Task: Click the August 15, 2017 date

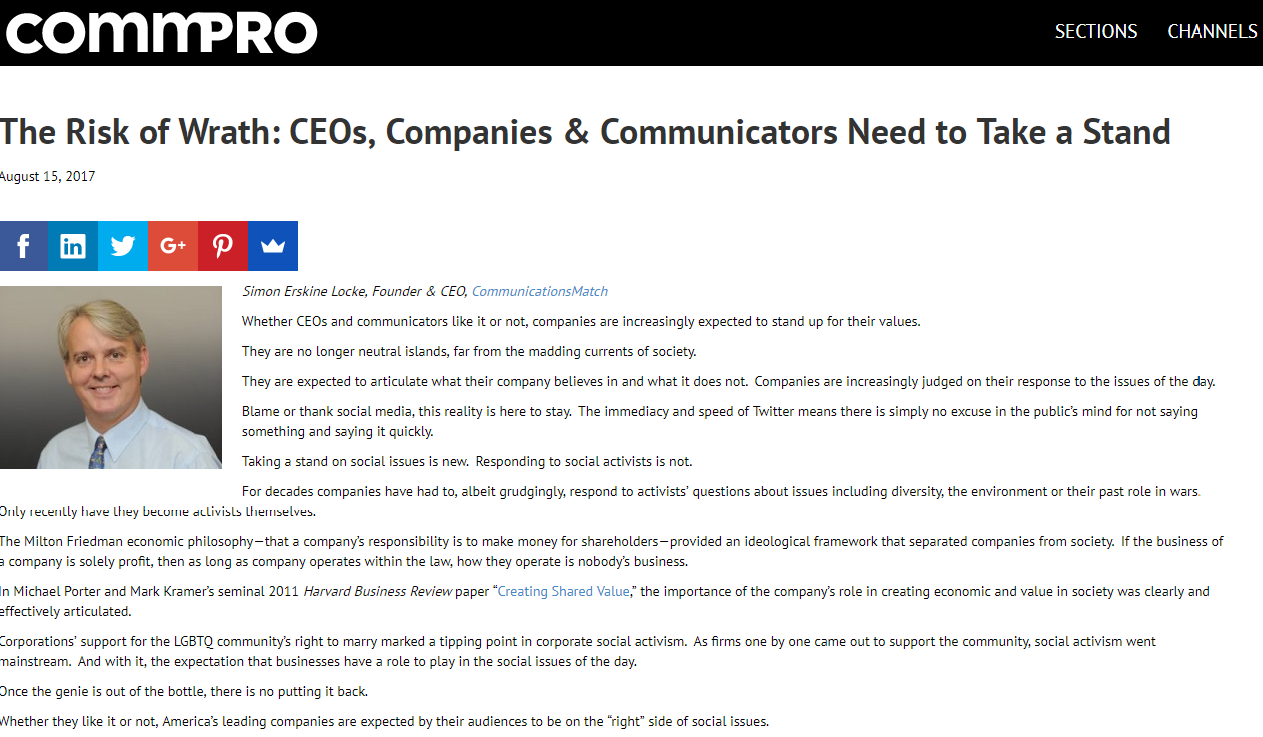Action: click(x=47, y=177)
